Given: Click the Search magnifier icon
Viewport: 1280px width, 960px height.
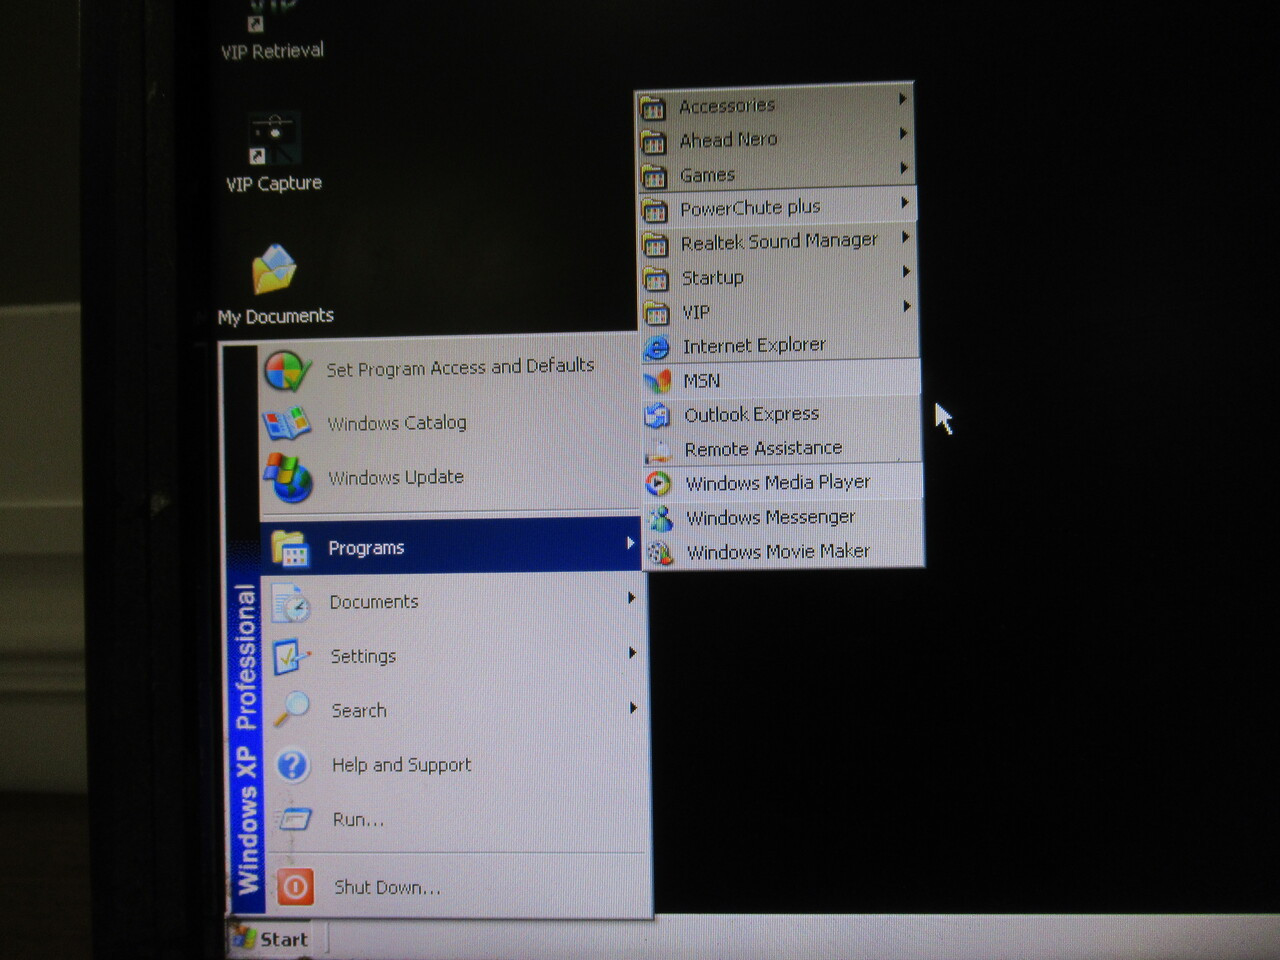Looking at the screenshot, I should (292, 710).
